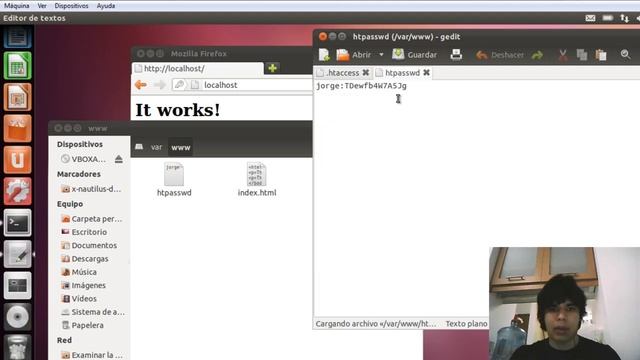Click the network arrows indicator in top panel
The image size is (640, 360).
coord(624,18)
